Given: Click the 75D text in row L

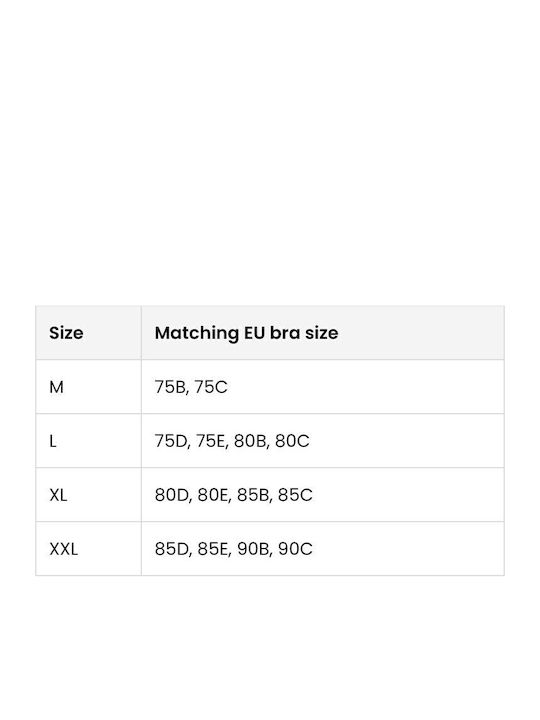Looking at the screenshot, I should pos(172,441).
